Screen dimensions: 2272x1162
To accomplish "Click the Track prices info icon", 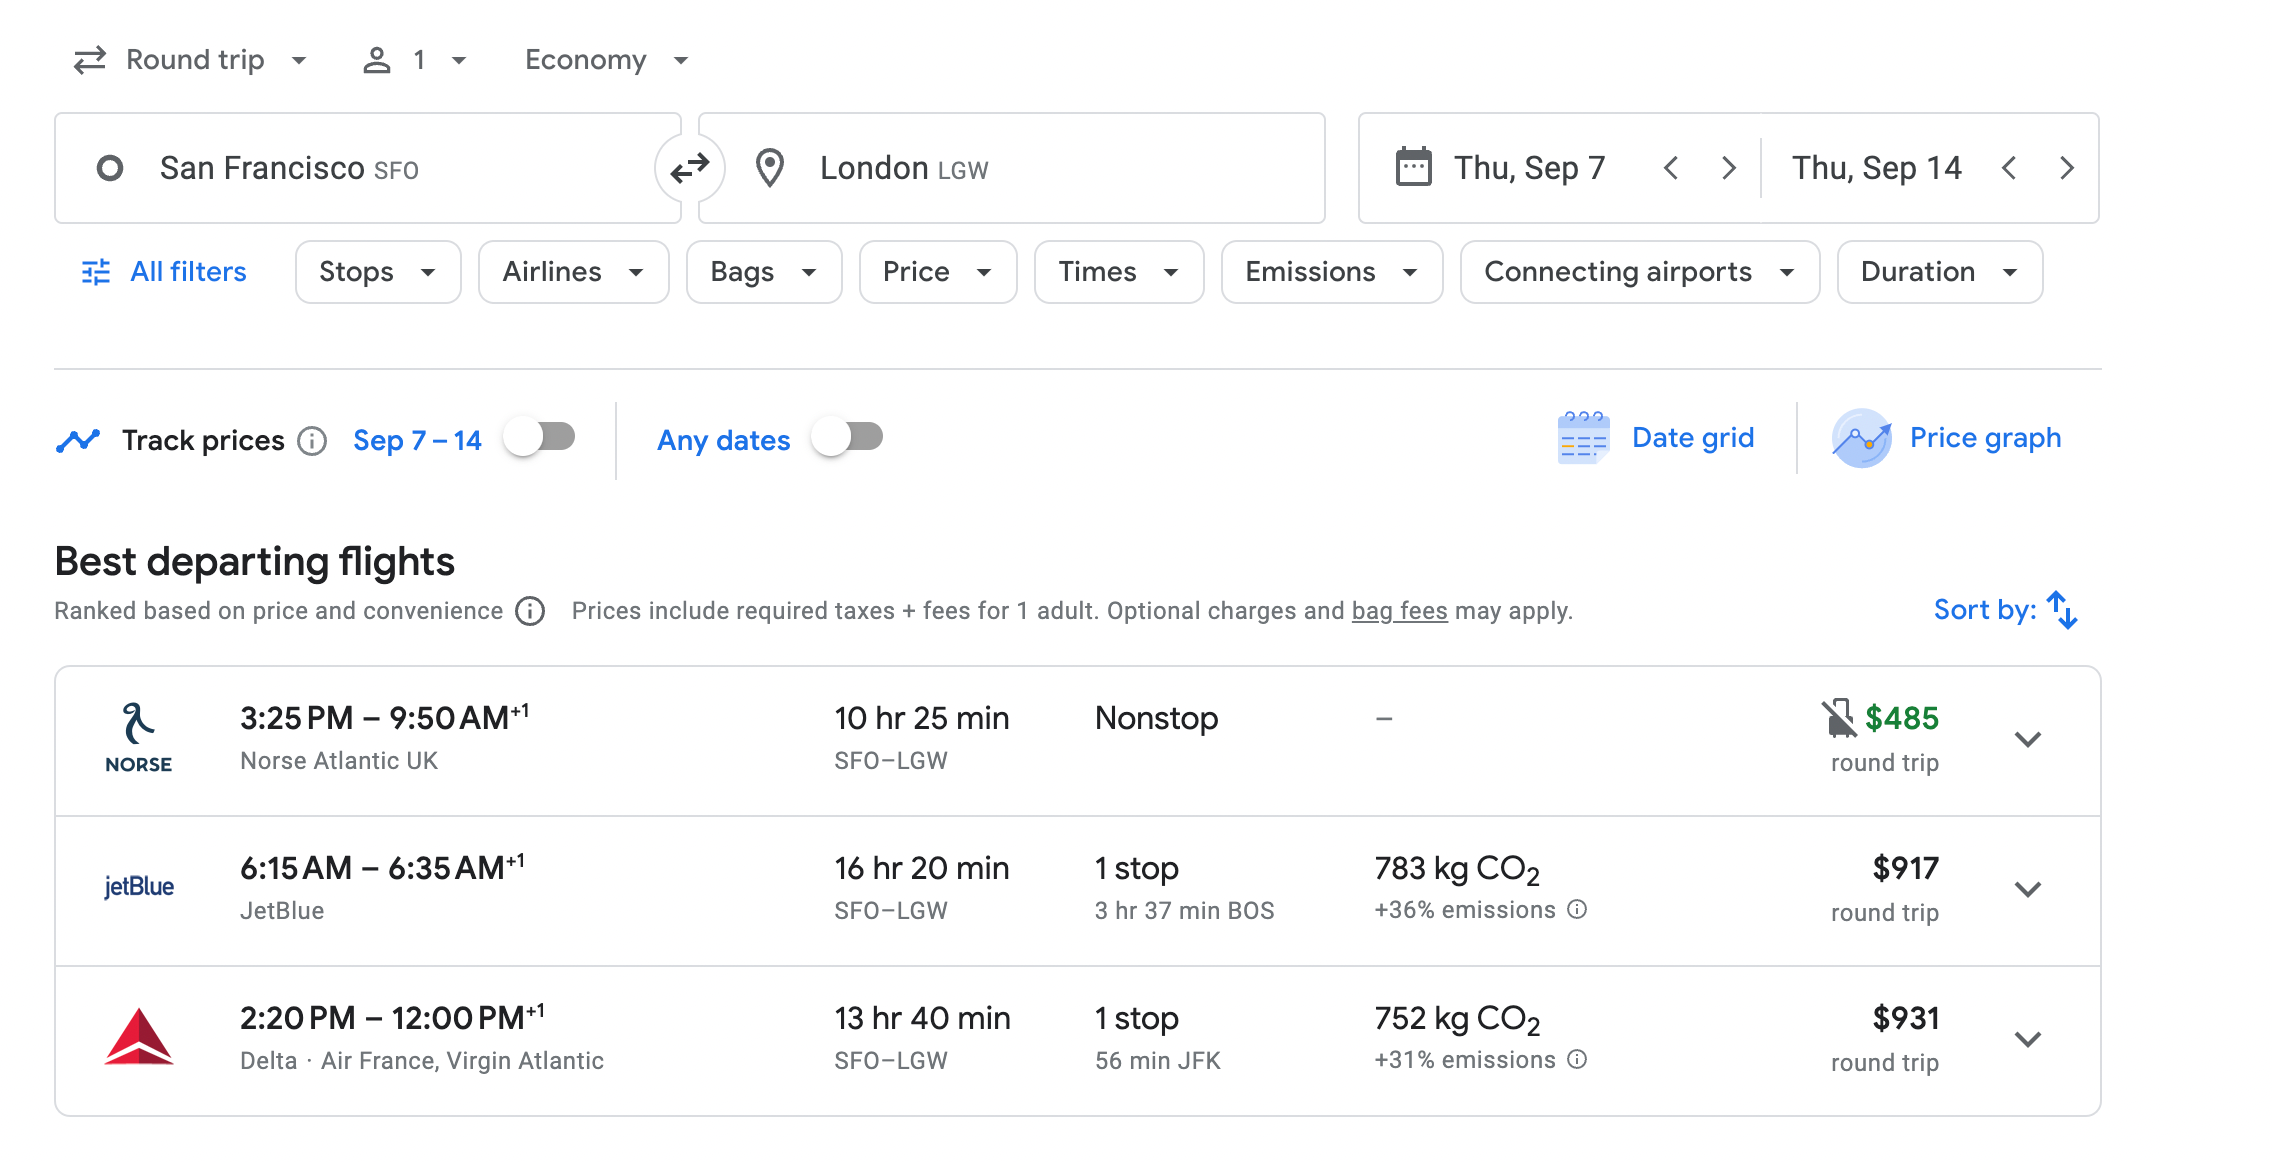I will tap(313, 441).
